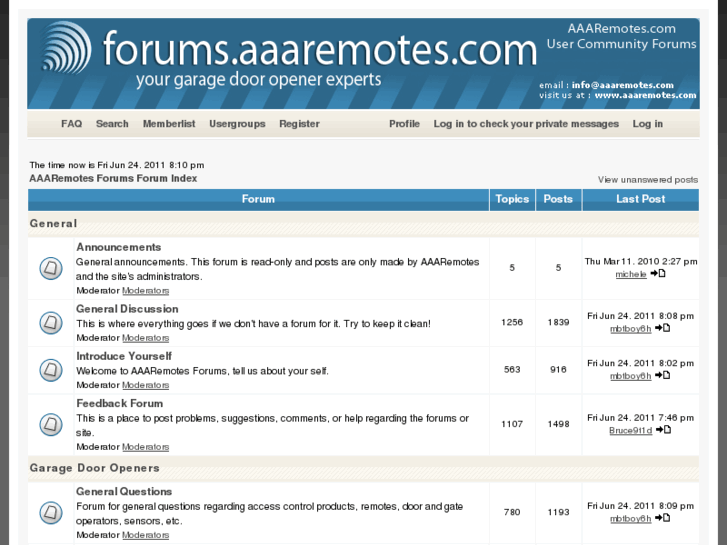Click topics count 563 for Introduce Yourself
The image size is (727, 545).
[512, 370]
